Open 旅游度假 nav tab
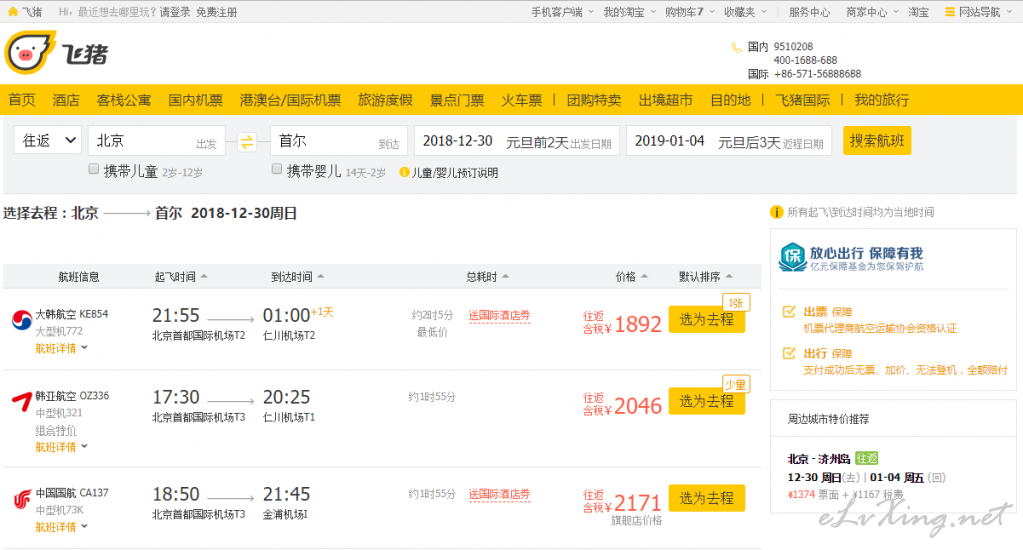 (386, 100)
